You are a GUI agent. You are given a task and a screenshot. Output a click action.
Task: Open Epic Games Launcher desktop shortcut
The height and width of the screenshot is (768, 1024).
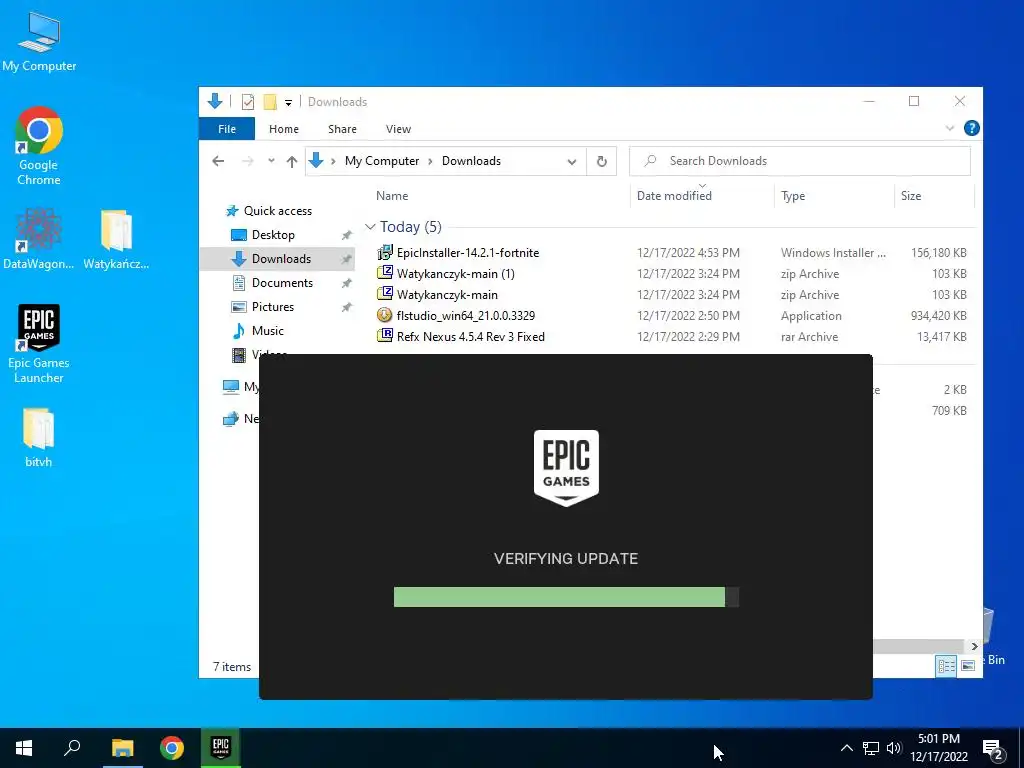(x=39, y=344)
